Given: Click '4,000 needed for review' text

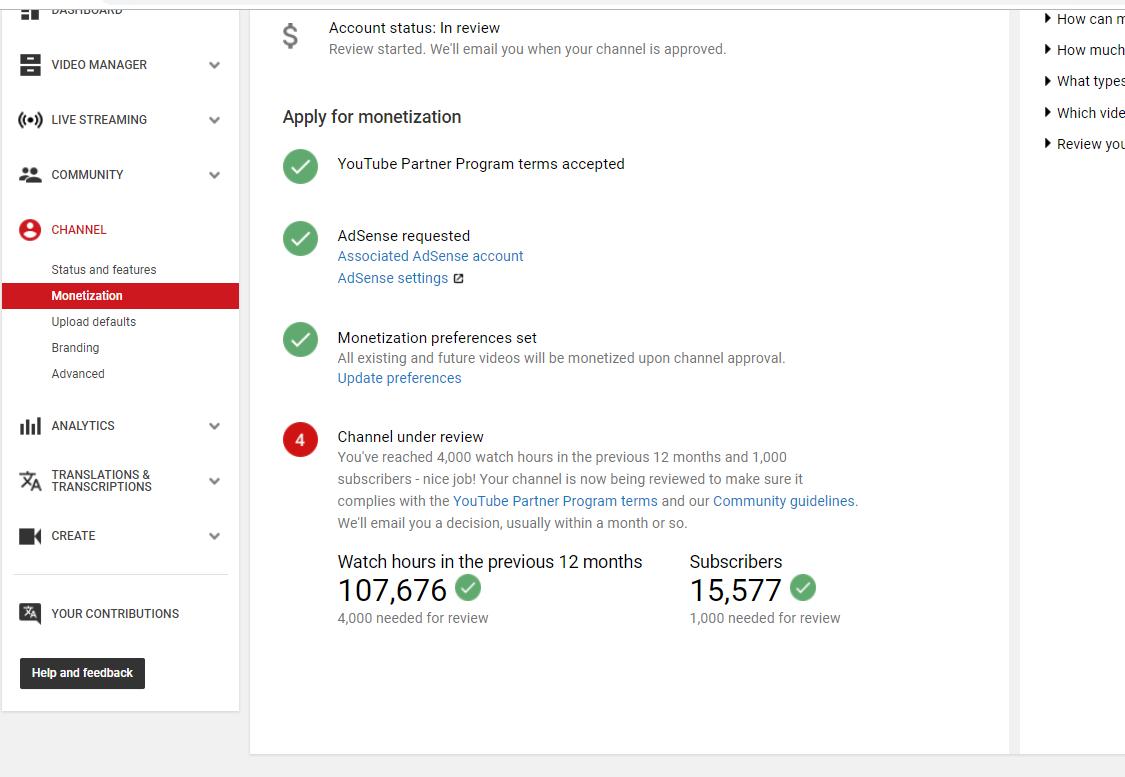Looking at the screenshot, I should 413,618.
